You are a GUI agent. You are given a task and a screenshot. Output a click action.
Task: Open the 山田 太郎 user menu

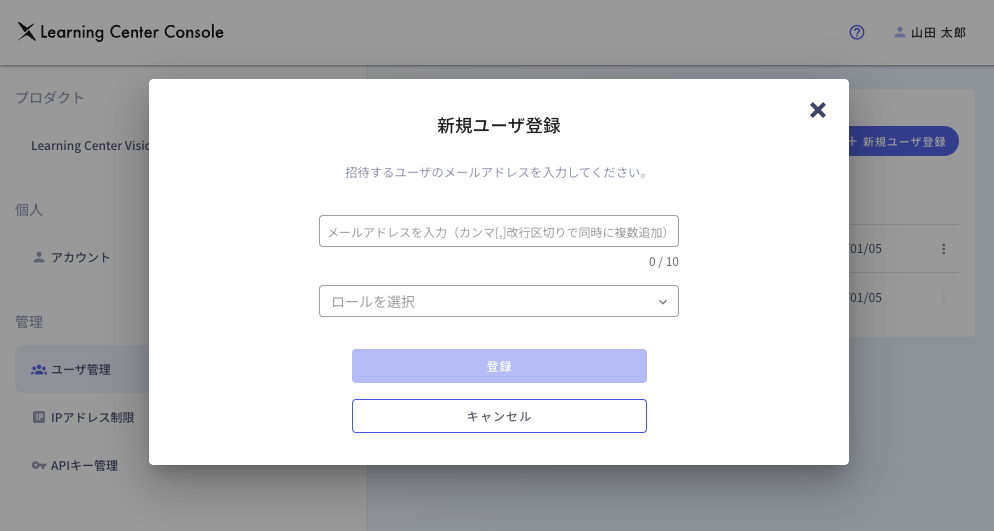[938, 32]
